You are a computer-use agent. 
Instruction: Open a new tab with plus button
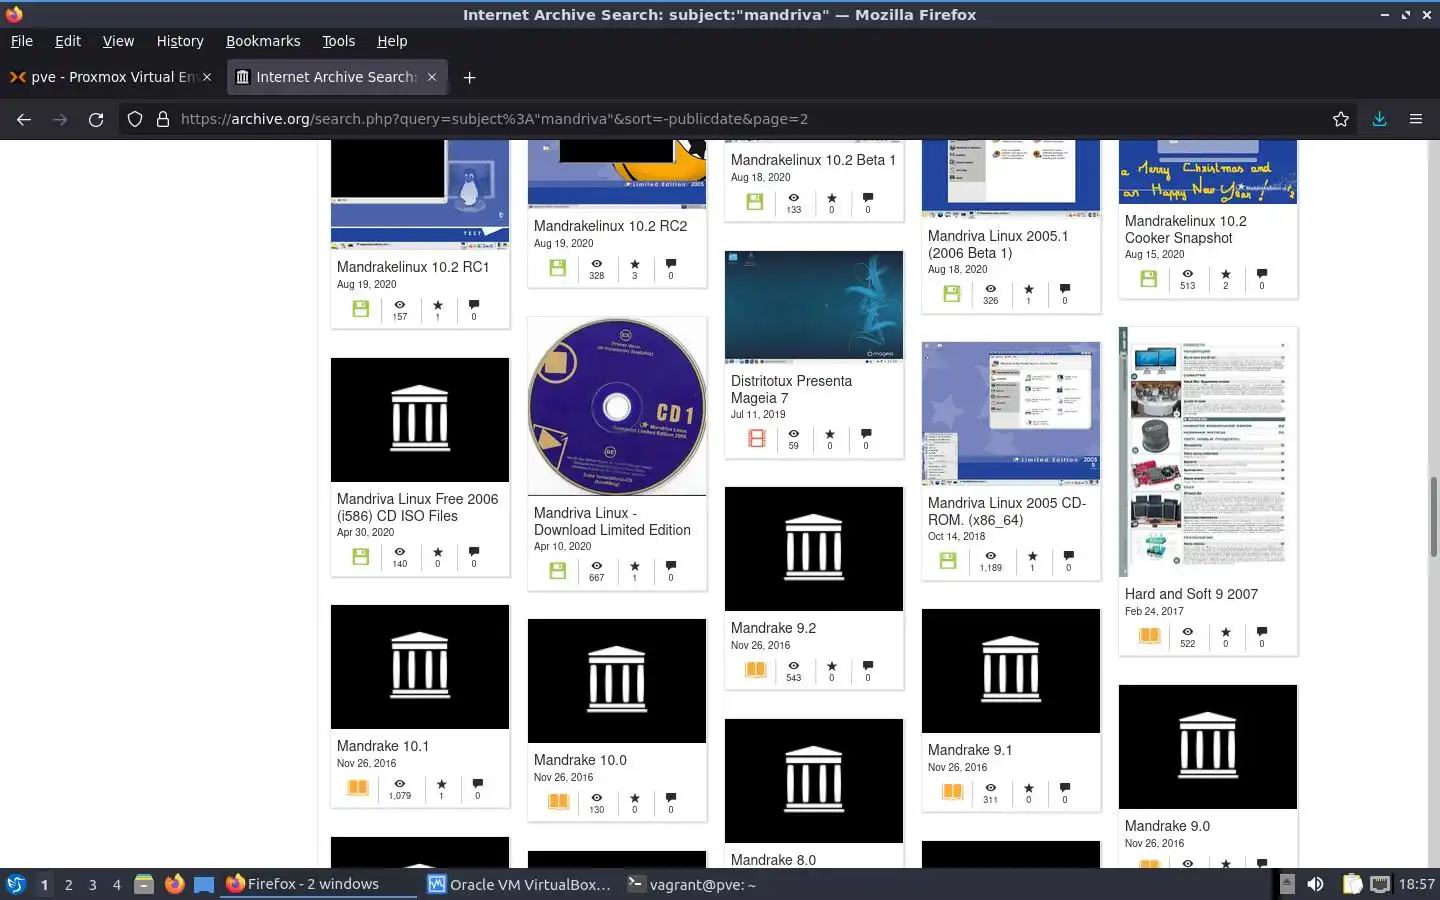coord(469,77)
